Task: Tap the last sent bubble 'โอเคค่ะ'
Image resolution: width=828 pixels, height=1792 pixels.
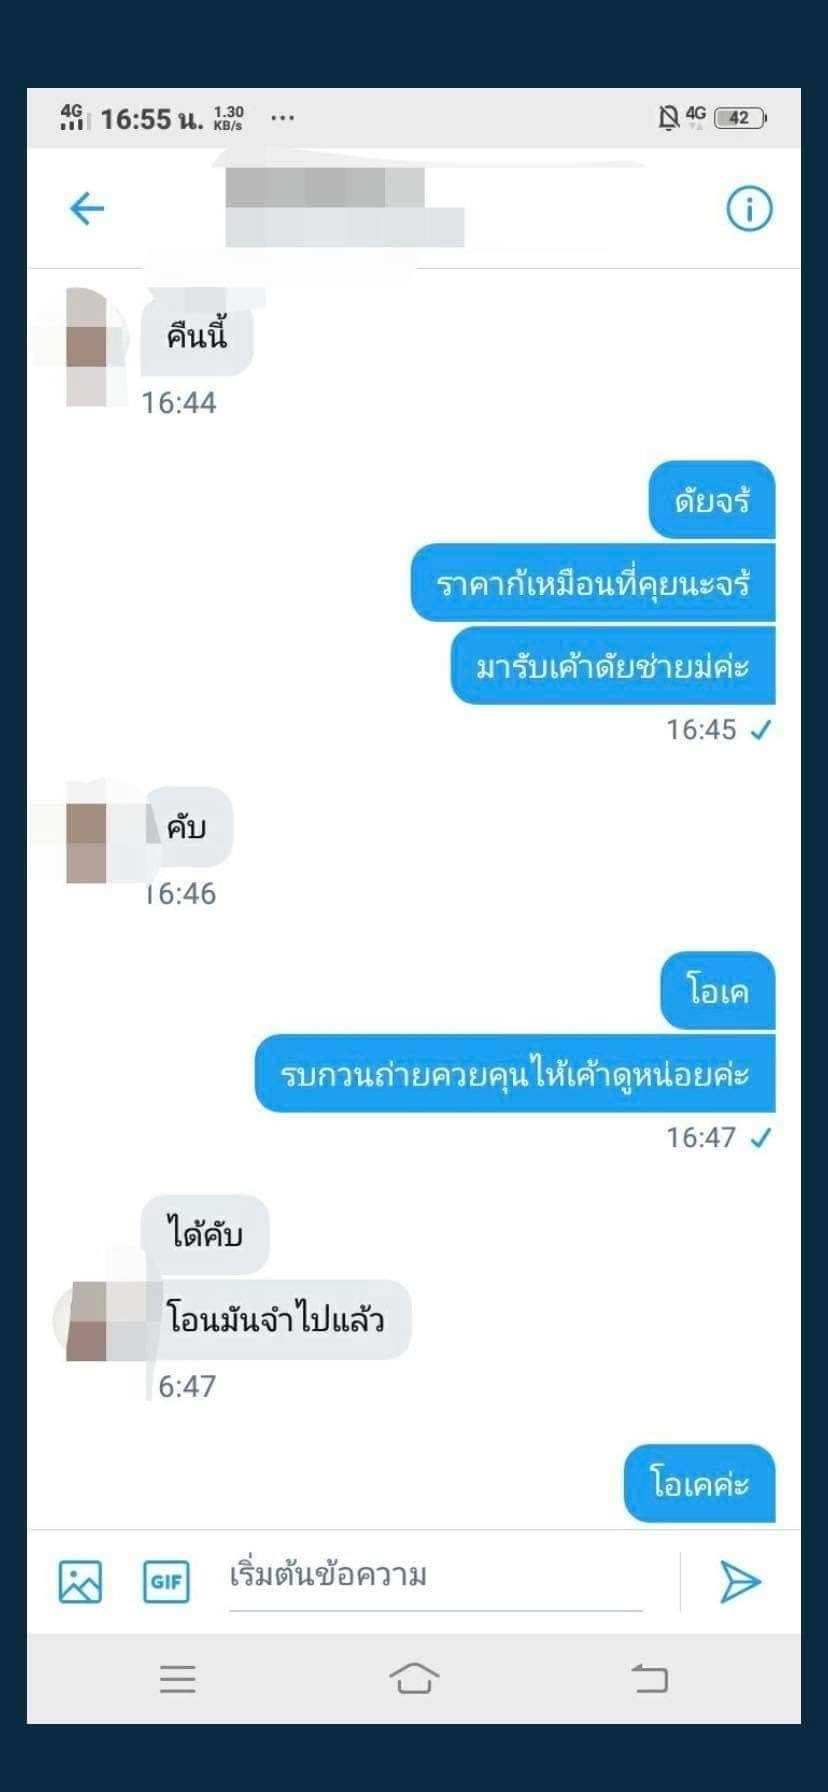Action: [700, 1483]
